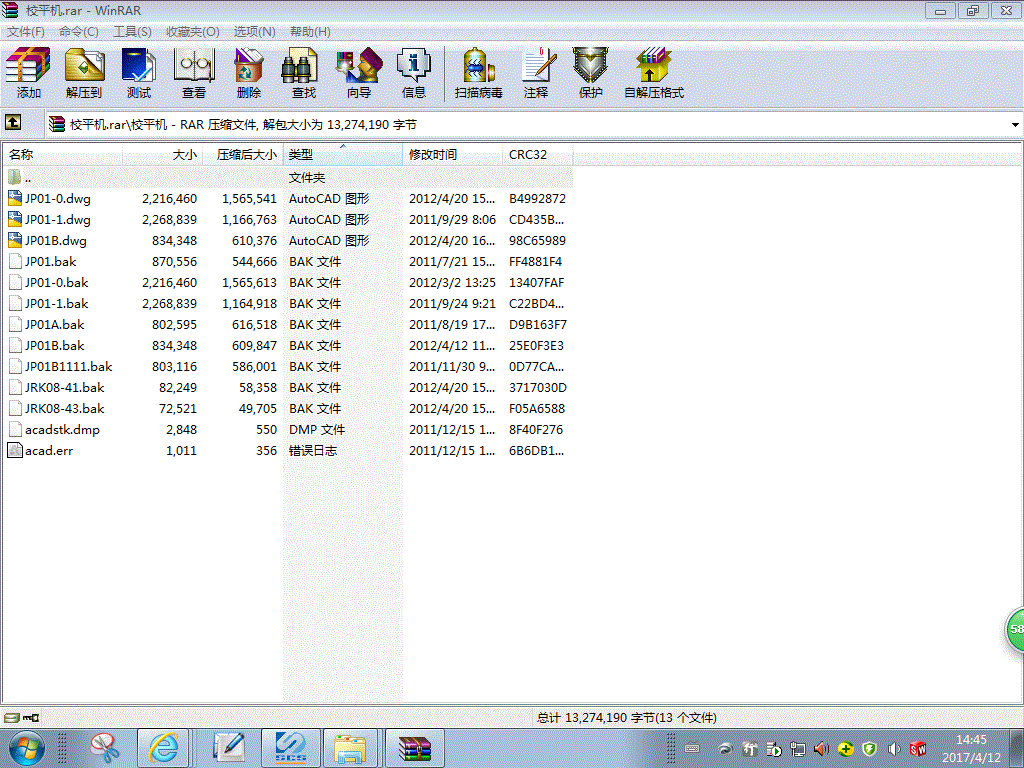
Task: Click the 添加 (Add) toolbar icon
Action: (28, 73)
